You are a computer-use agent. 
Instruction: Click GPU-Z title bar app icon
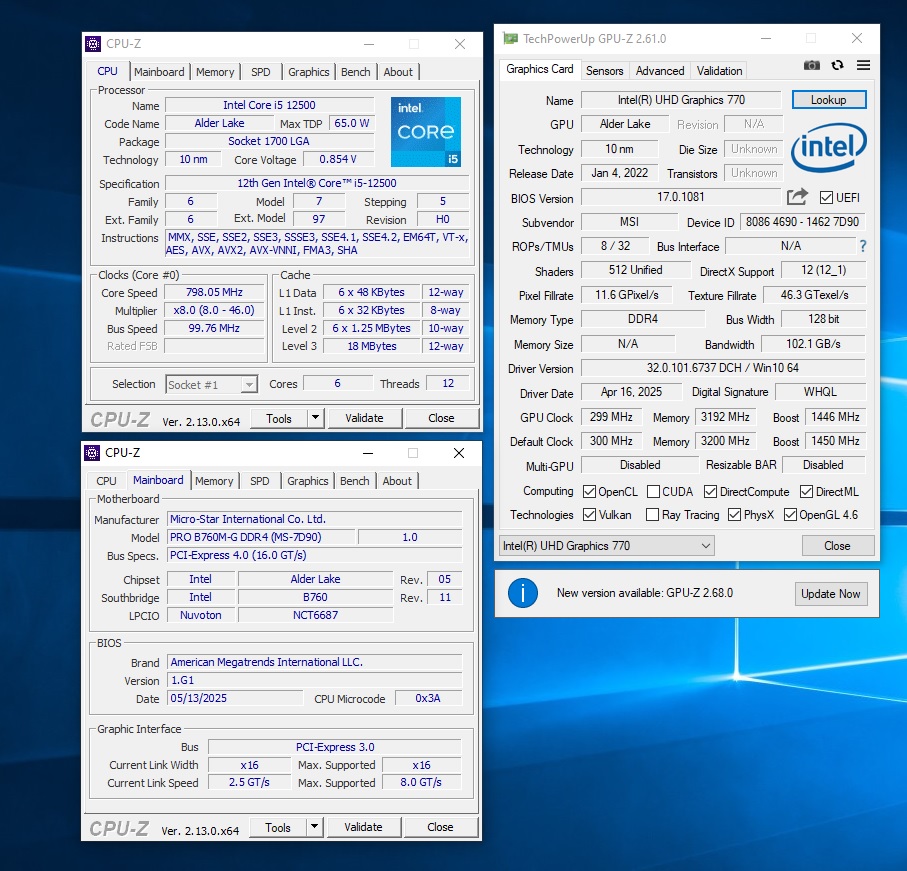tap(510, 39)
